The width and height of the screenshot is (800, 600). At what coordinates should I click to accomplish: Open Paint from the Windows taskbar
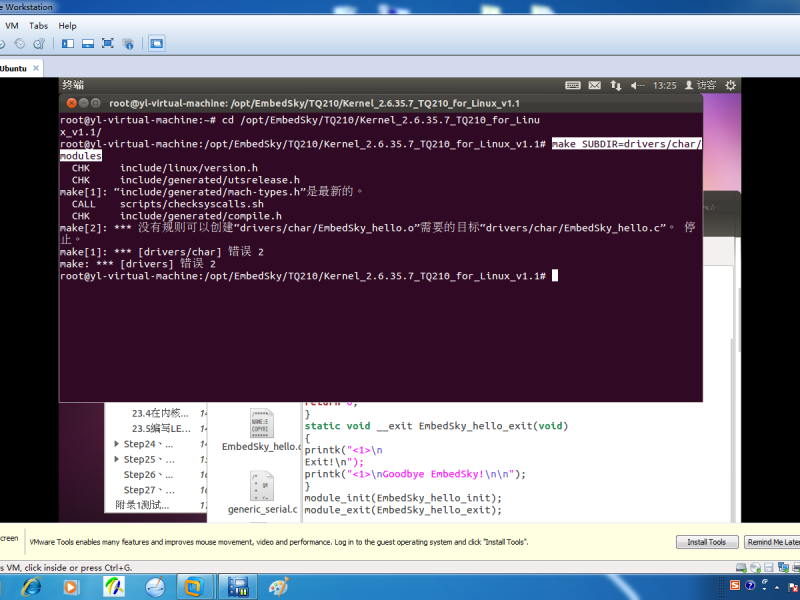279,585
